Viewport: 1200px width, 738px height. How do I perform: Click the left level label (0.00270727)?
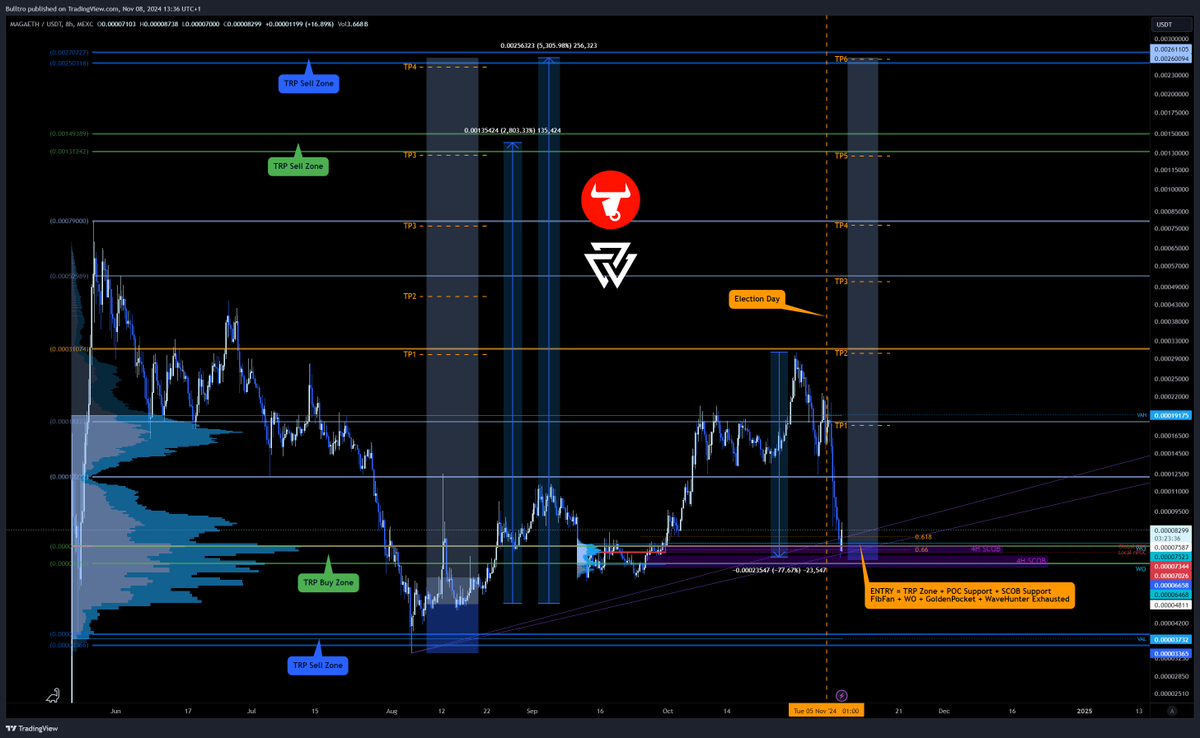[69, 51]
